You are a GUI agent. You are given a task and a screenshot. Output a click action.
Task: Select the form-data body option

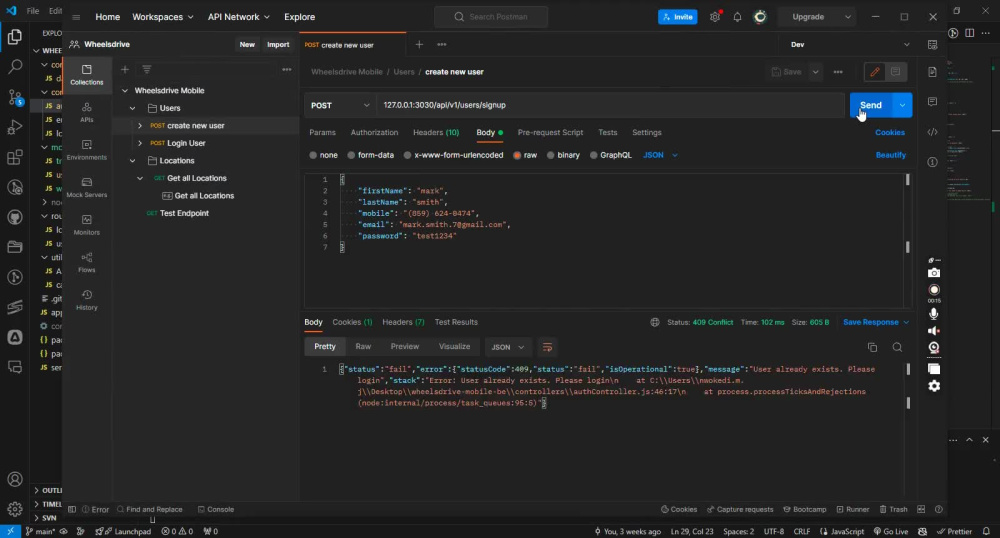pos(371,155)
